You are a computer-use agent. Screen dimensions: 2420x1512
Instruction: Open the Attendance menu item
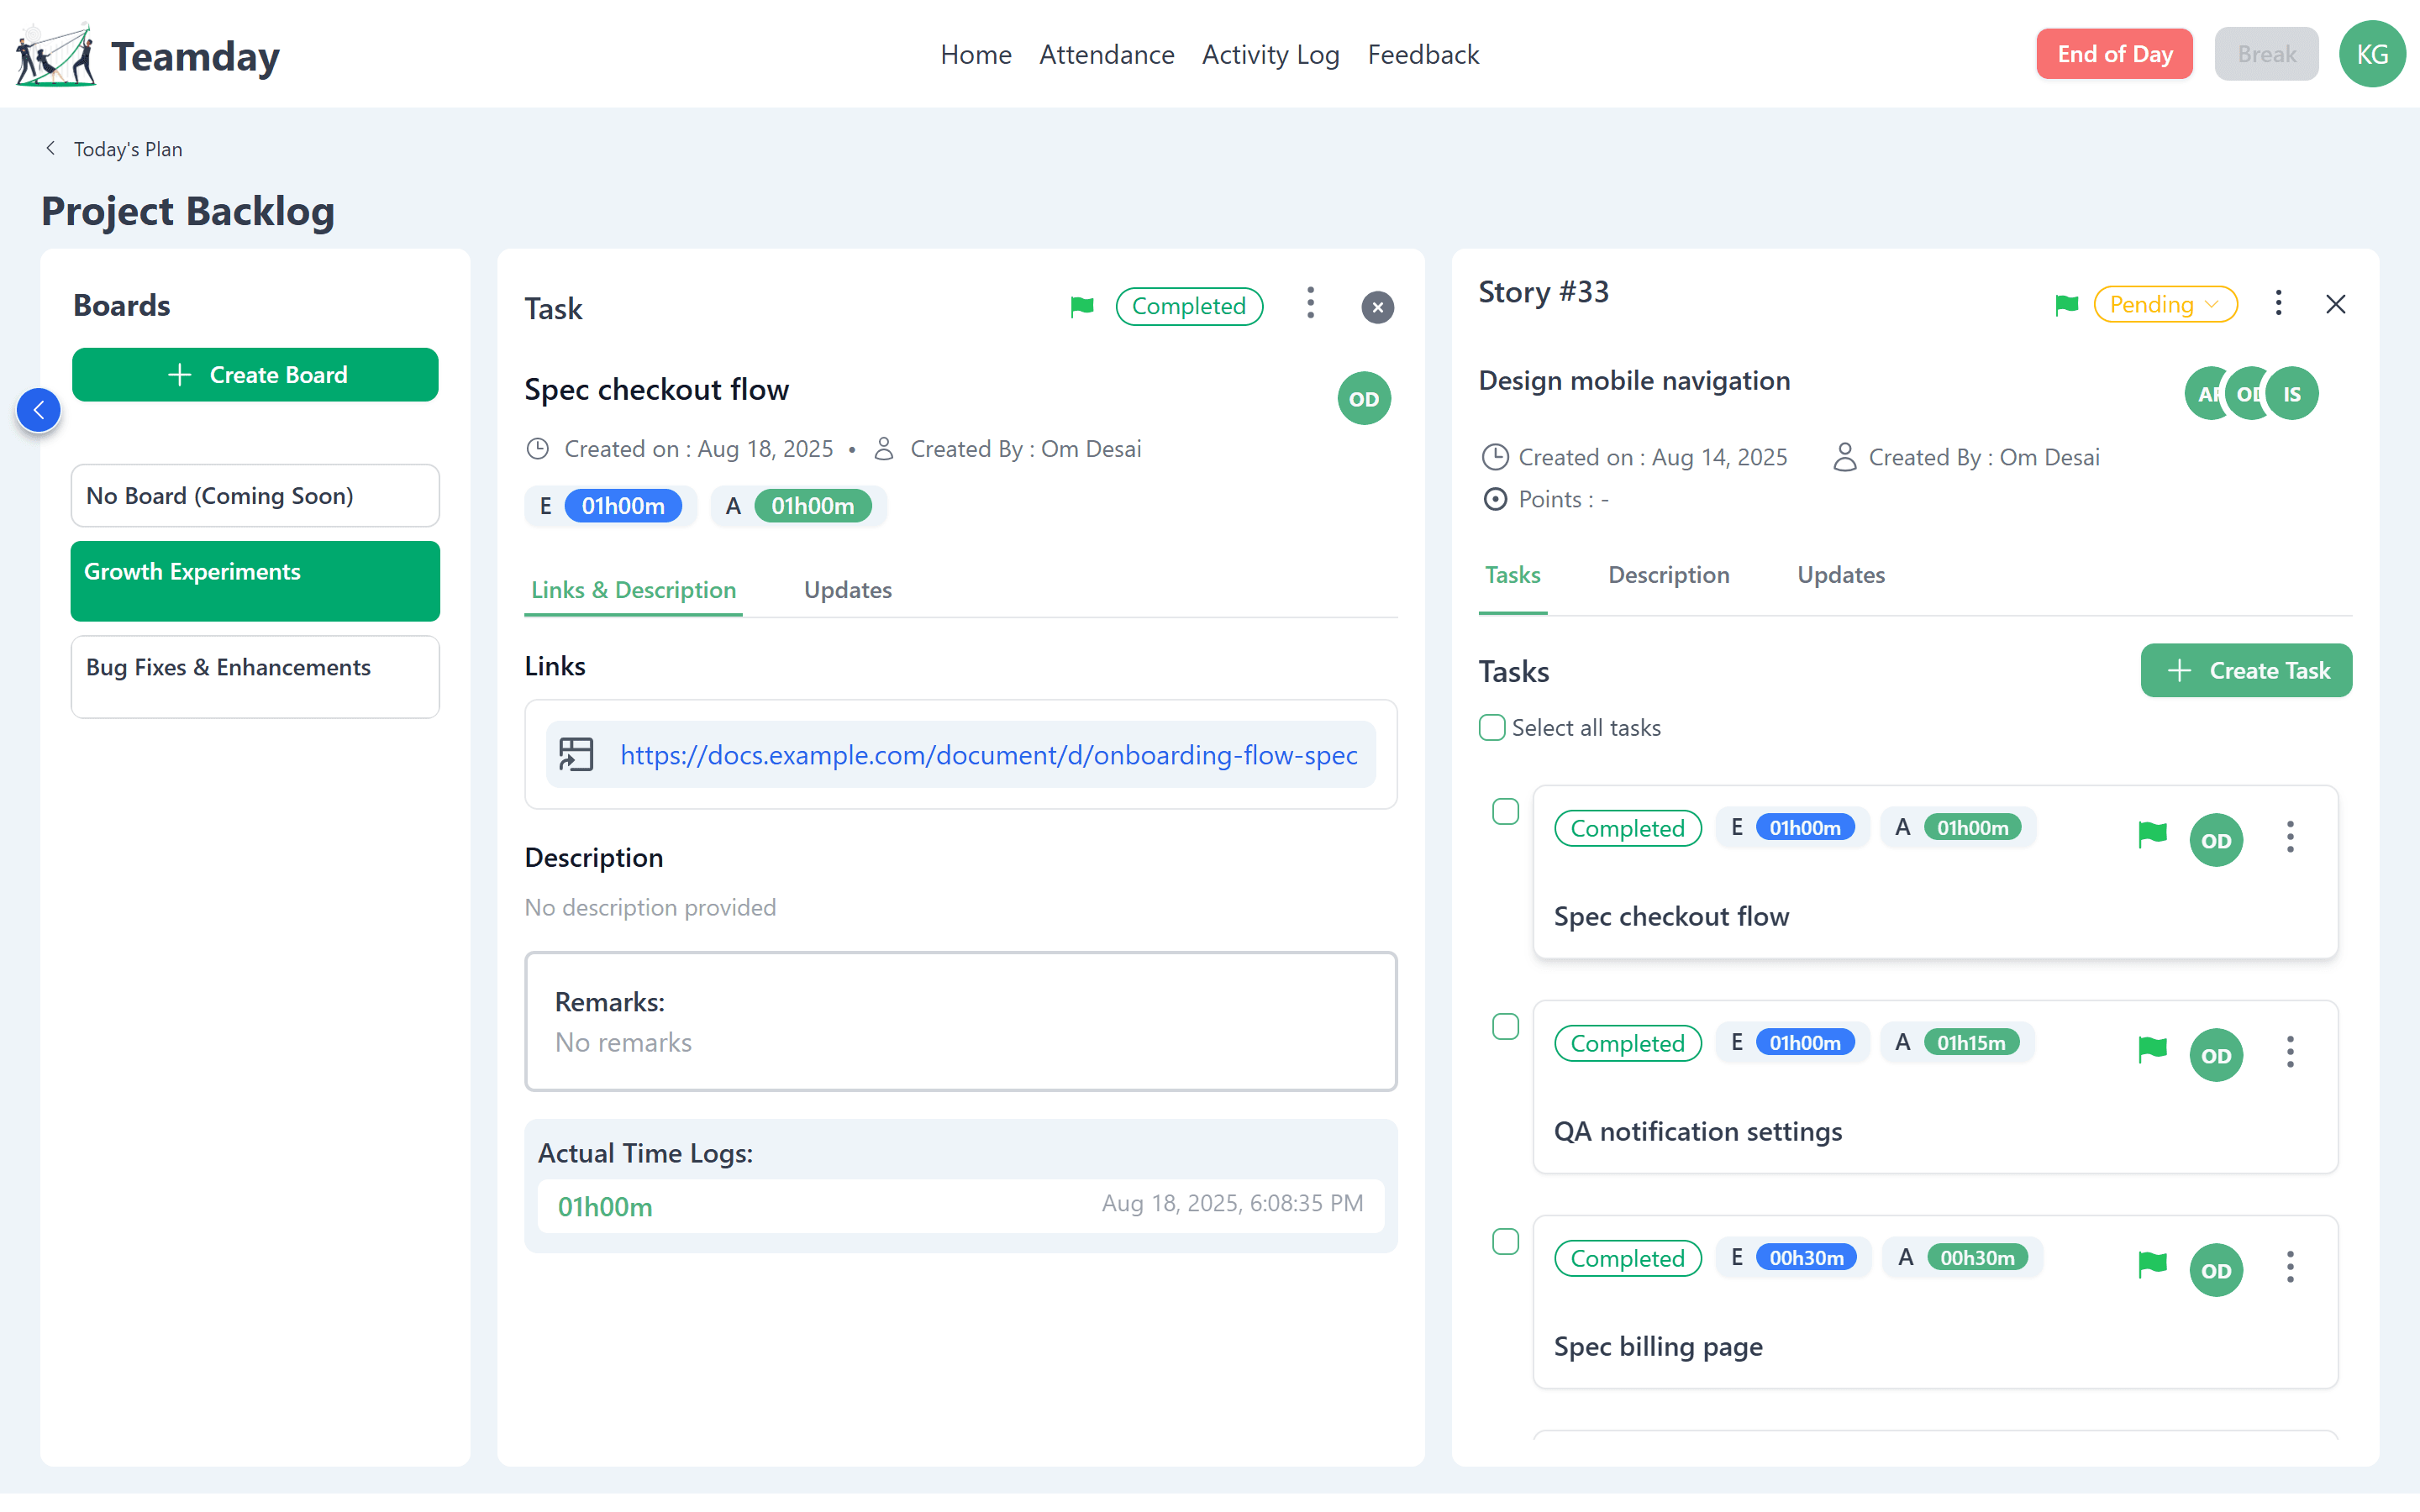pyautogui.click(x=1106, y=54)
